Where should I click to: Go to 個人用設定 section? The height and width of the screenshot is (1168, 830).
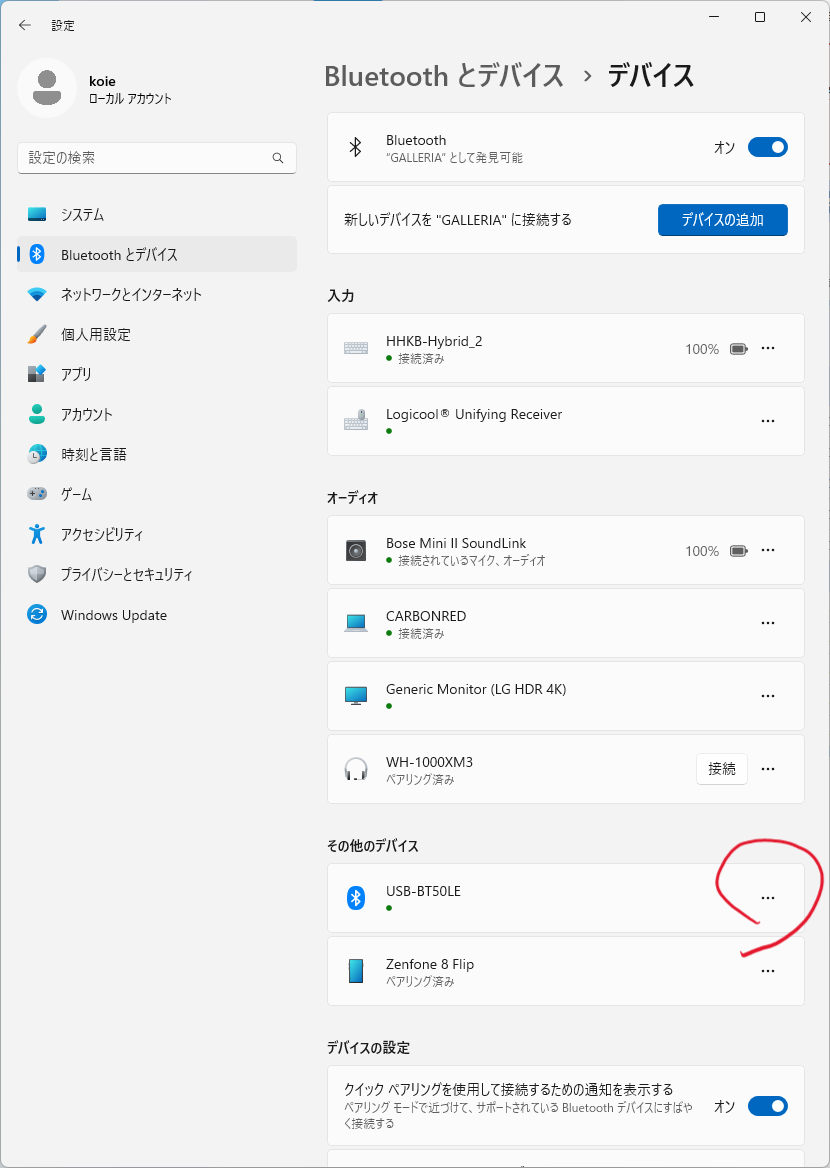point(156,334)
